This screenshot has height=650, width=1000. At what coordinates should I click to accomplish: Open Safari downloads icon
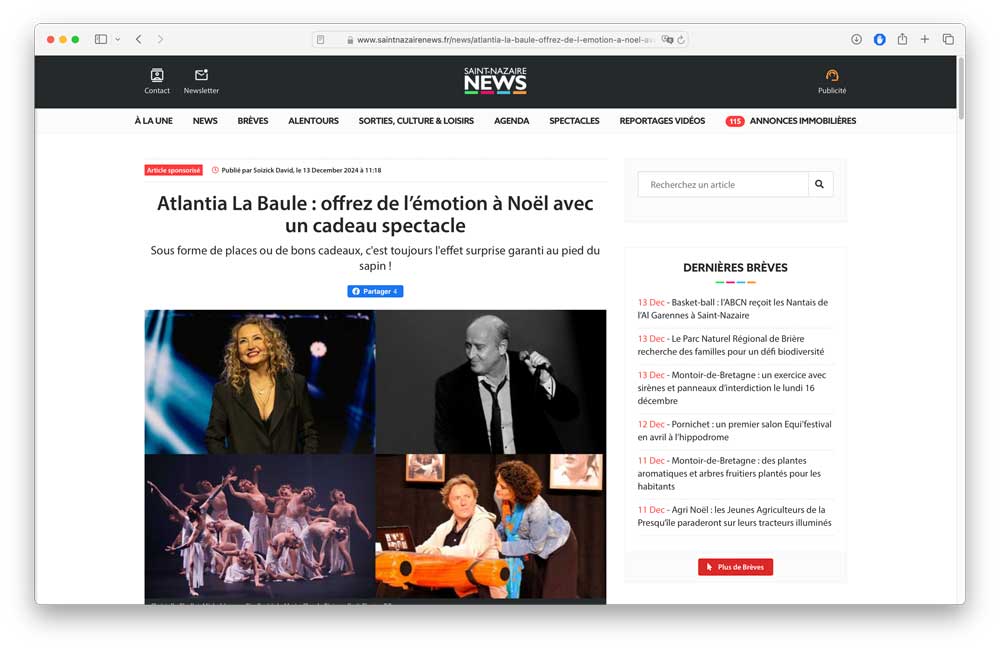pos(856,39)
